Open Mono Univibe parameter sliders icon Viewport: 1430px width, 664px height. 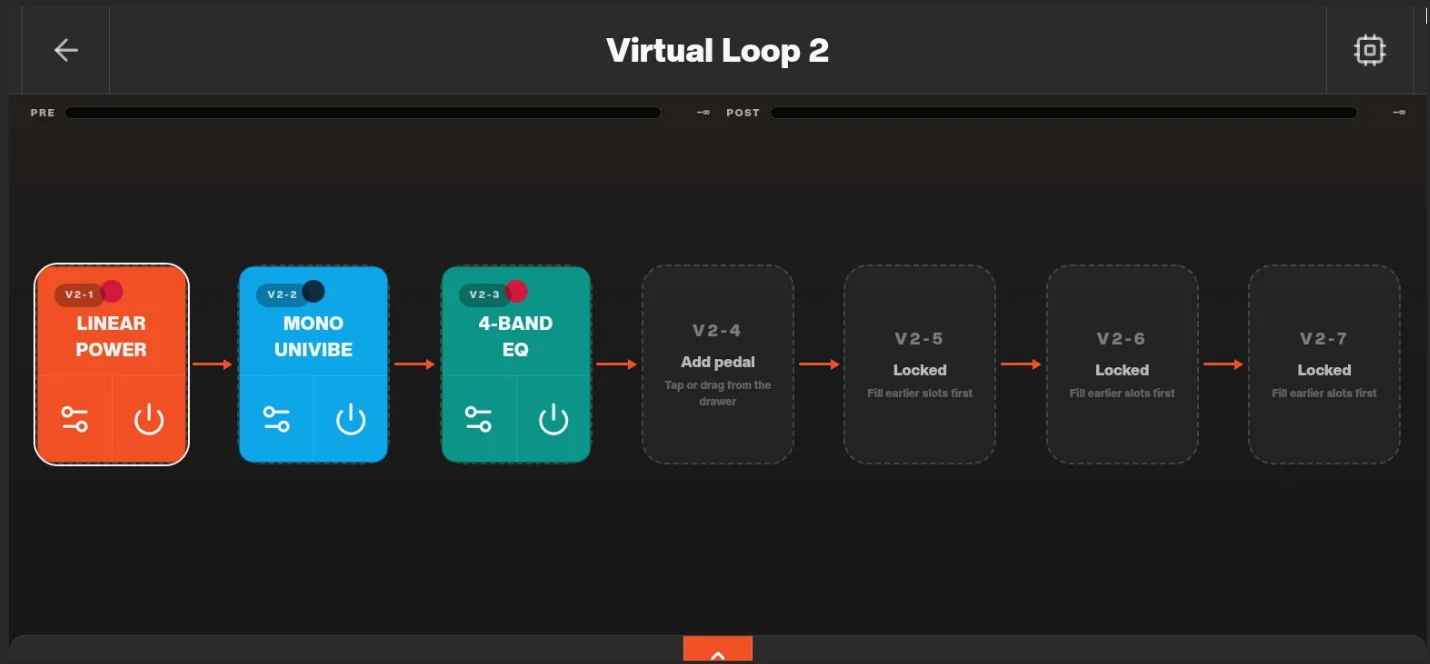(276, 420)
